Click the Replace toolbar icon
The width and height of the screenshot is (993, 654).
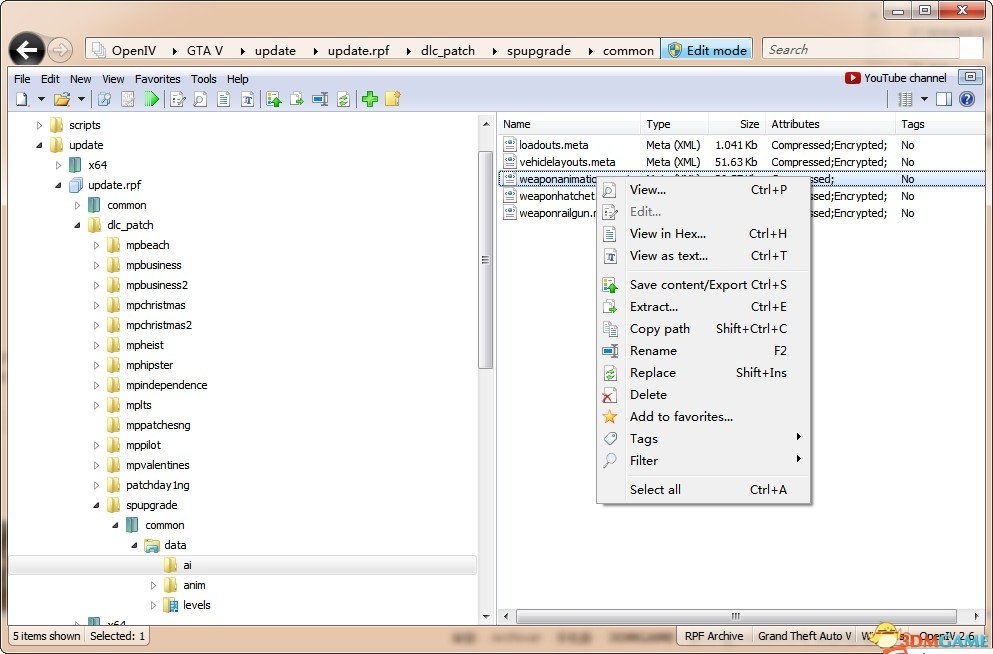coord(343,99)
